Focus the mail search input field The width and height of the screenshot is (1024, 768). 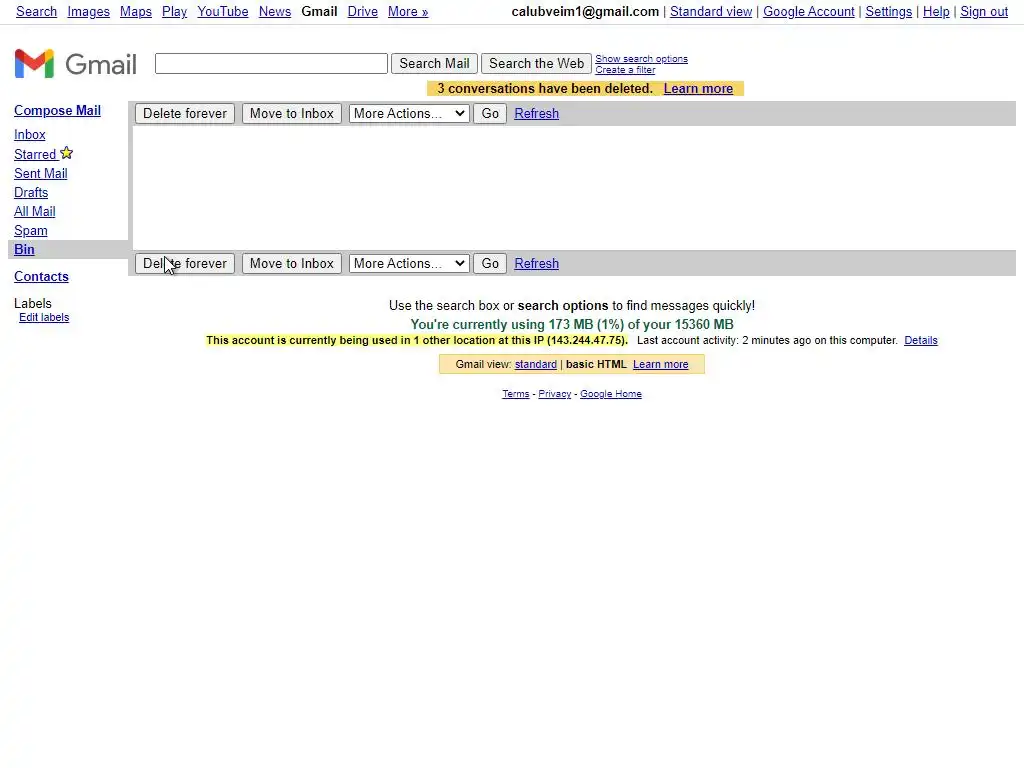tap(271, 63)
